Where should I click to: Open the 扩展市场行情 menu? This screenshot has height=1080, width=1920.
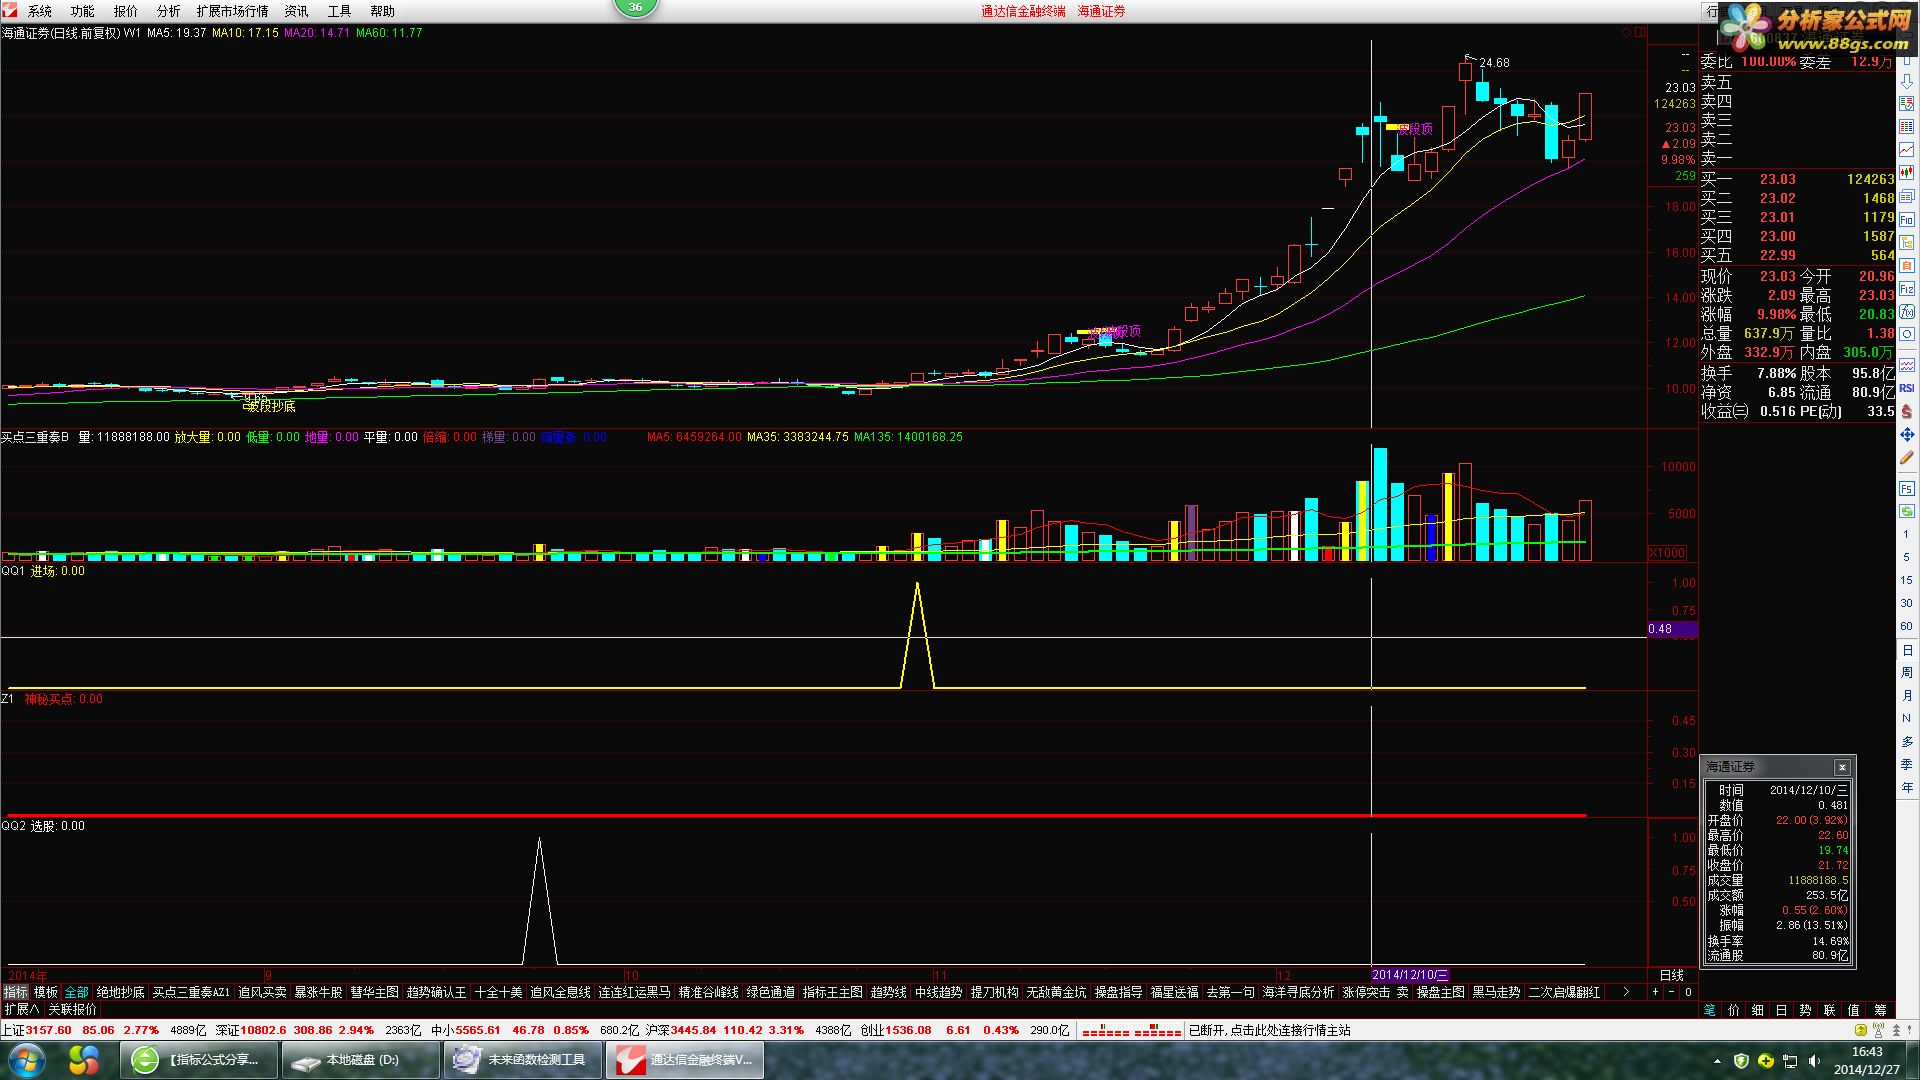[233, 11]
